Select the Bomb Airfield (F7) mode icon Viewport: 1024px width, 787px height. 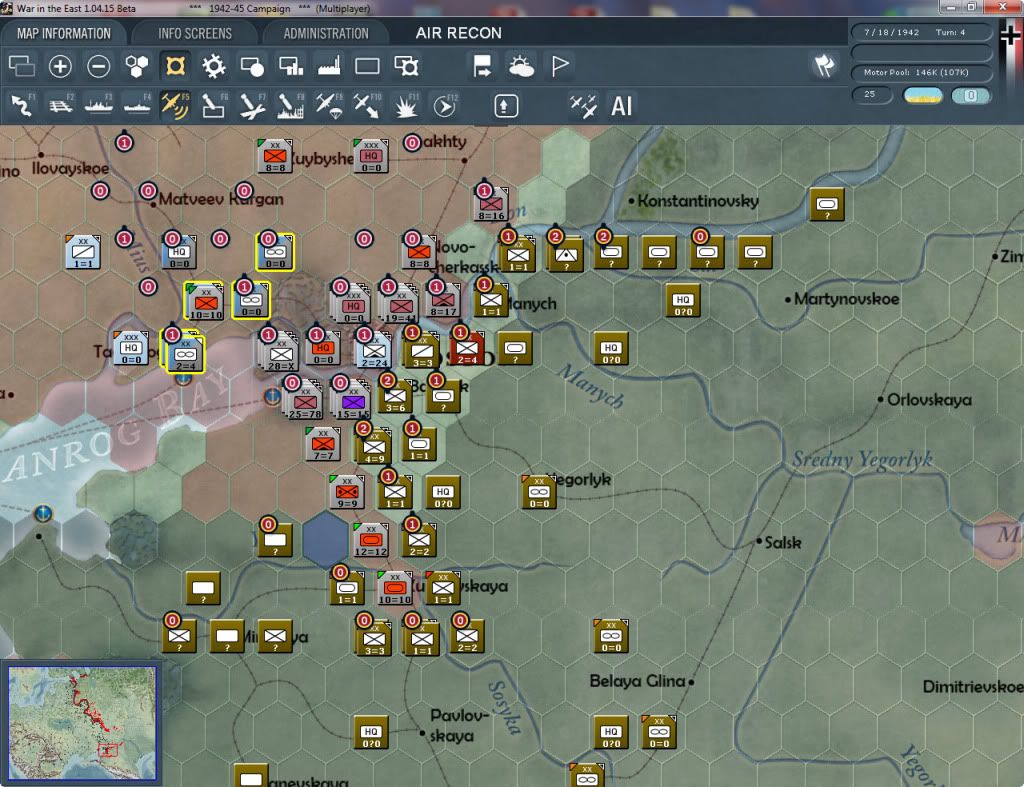[x=252, y=106]
